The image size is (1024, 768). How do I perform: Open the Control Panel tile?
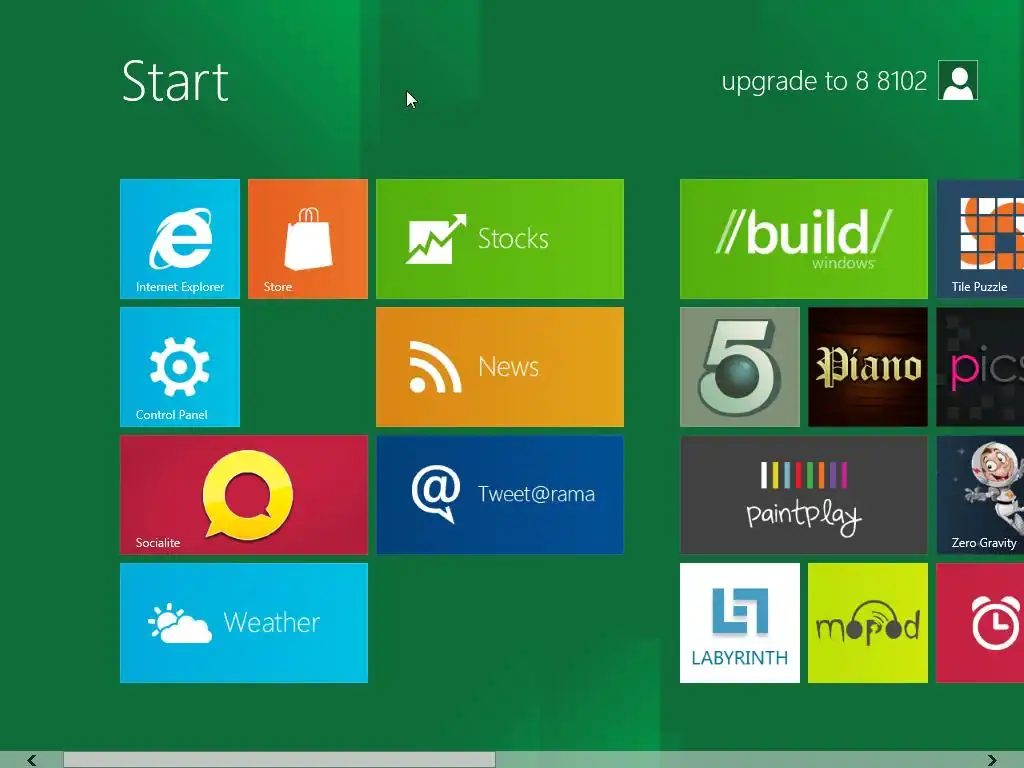[180, 367]
